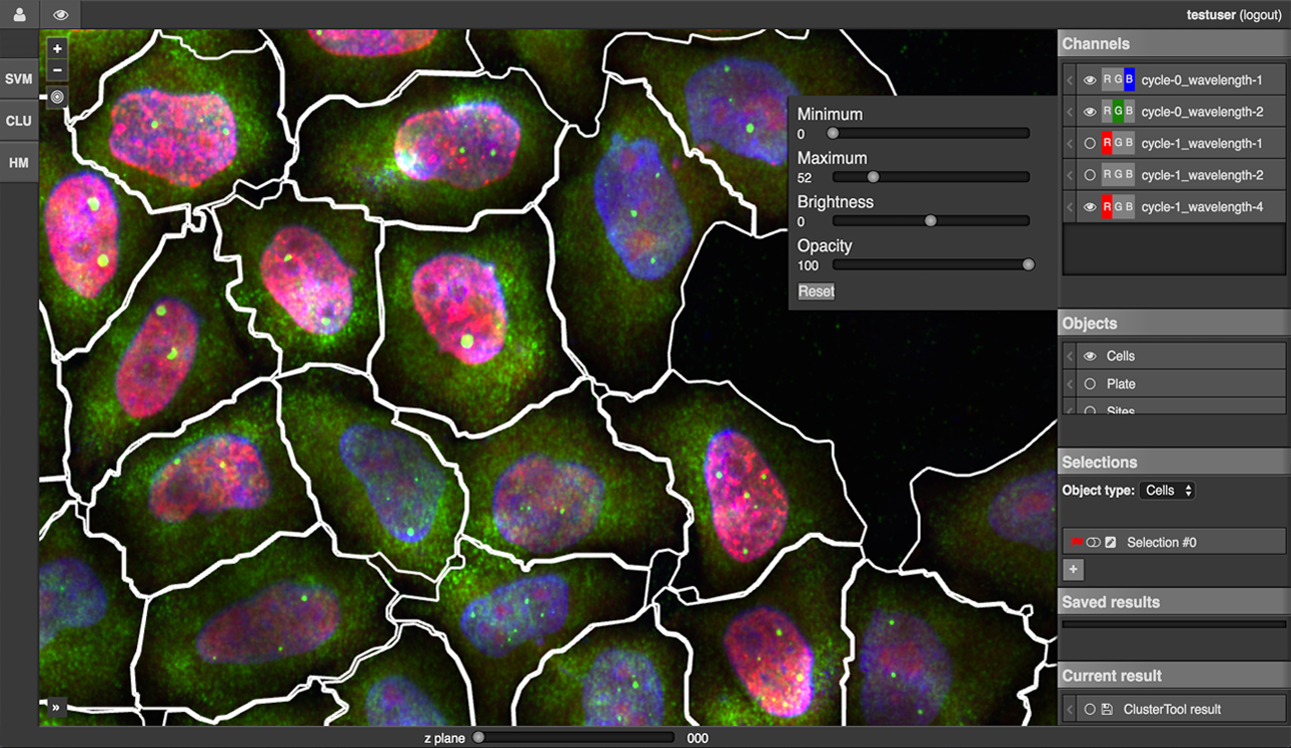Click the Maximum slider handle
This screenshot has width=1291, height=748.
873,177
